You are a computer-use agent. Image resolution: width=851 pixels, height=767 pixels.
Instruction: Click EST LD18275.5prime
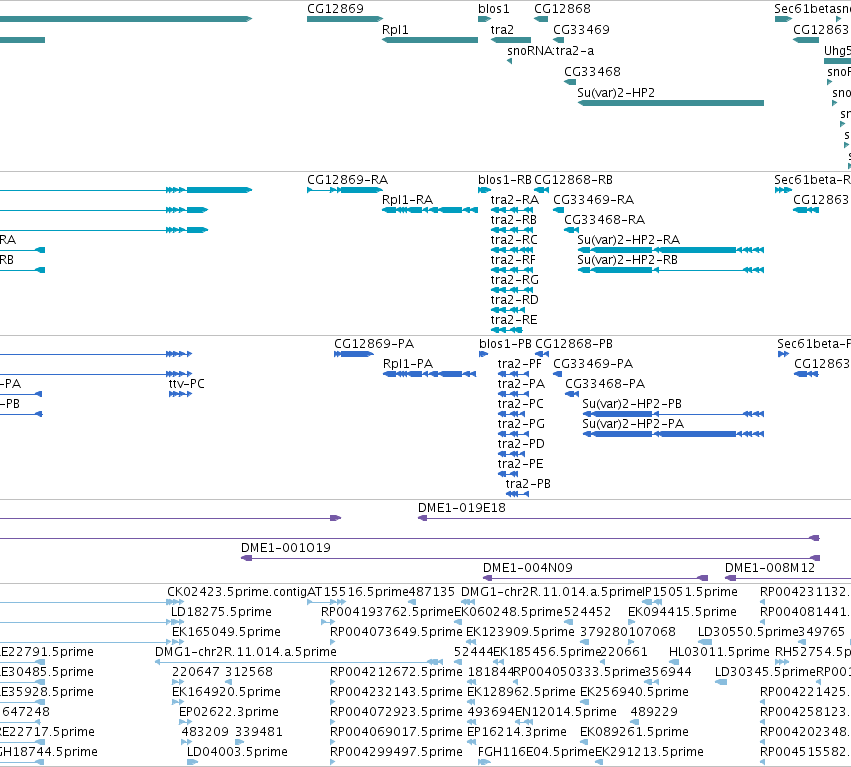tap(221, 612)
